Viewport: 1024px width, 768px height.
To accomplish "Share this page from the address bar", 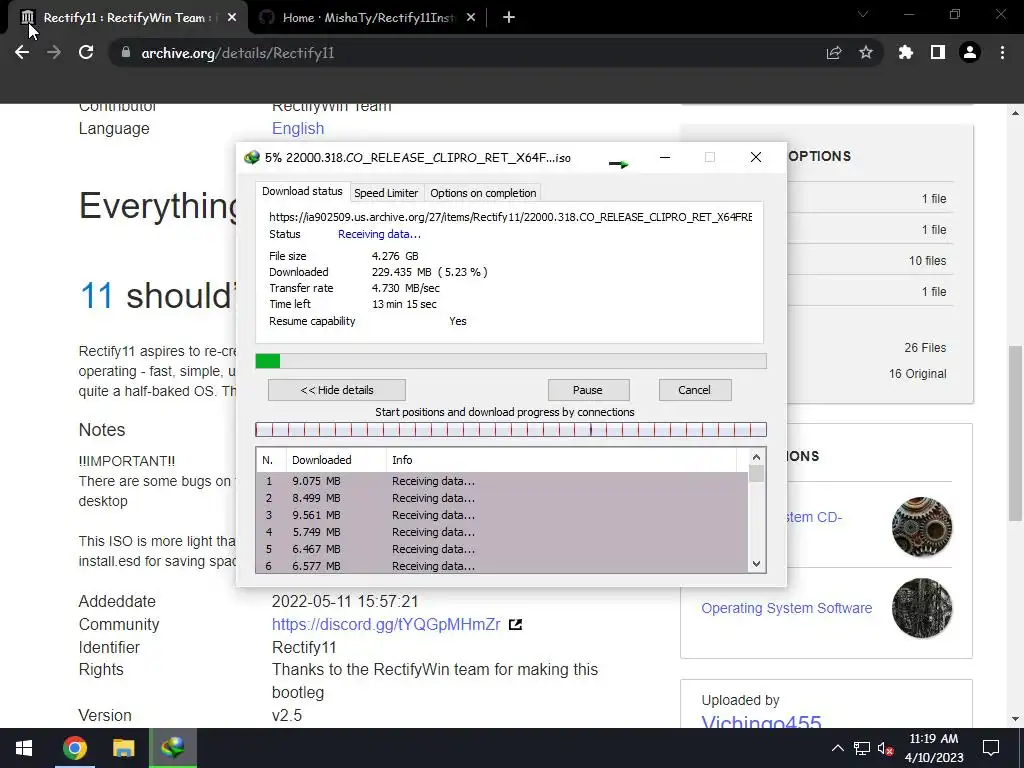I will (834, 53).
